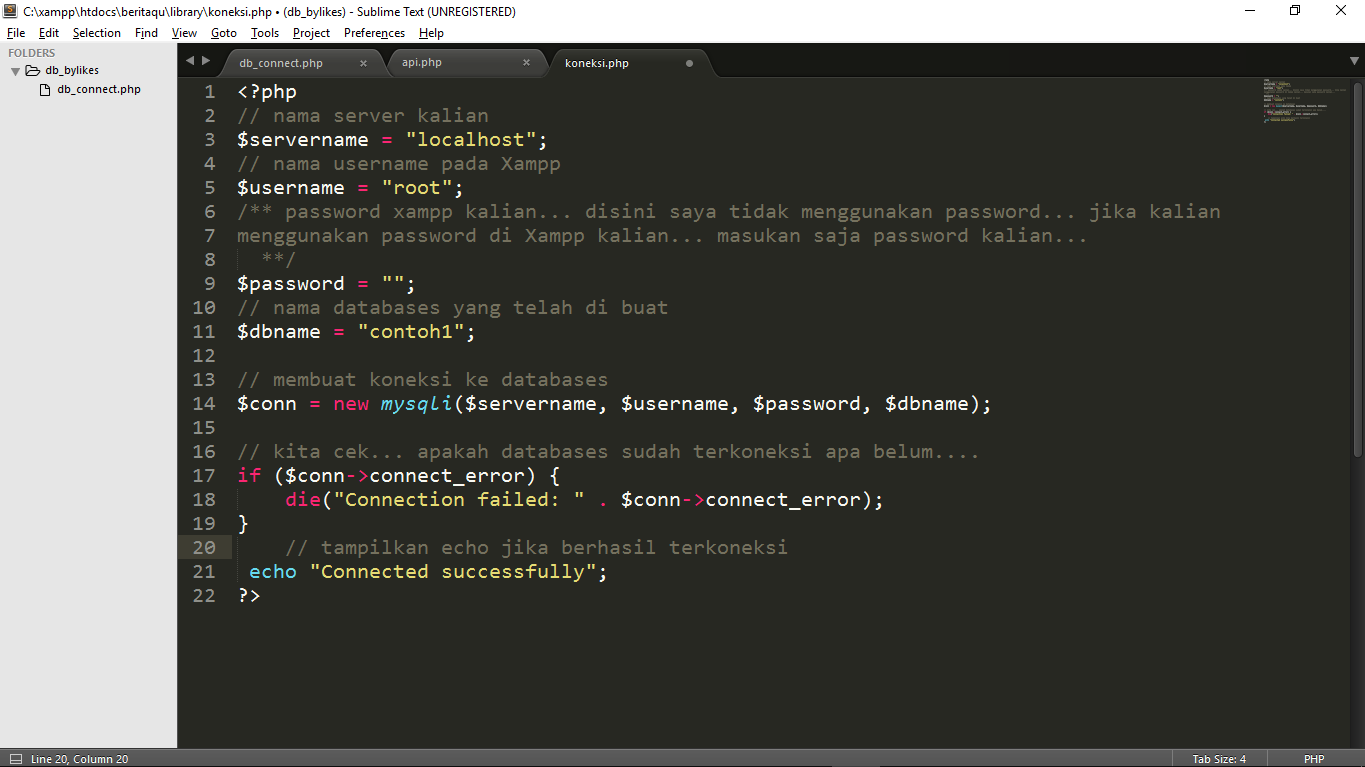Open the Goto menu
Image resolution: width=1365 pixels, height=767 pixels.
[223, 32]
